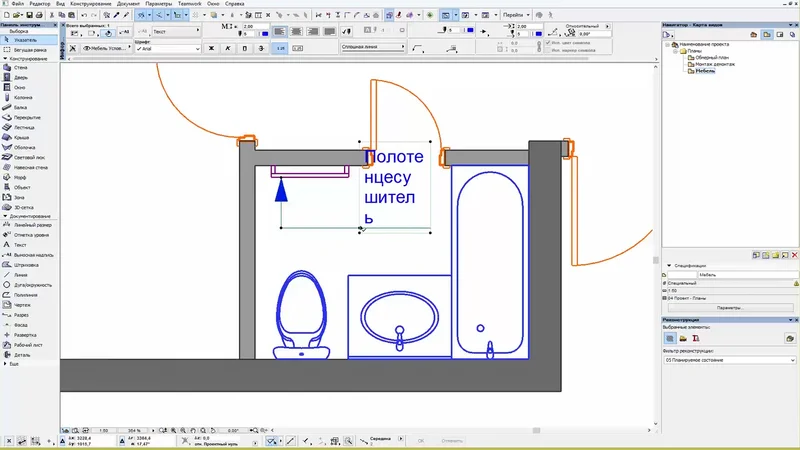Image resolution: width=800 pixels, height=450 pixels.
Task: Collapse the Документирование toolbox section
Action: [5, 216]
